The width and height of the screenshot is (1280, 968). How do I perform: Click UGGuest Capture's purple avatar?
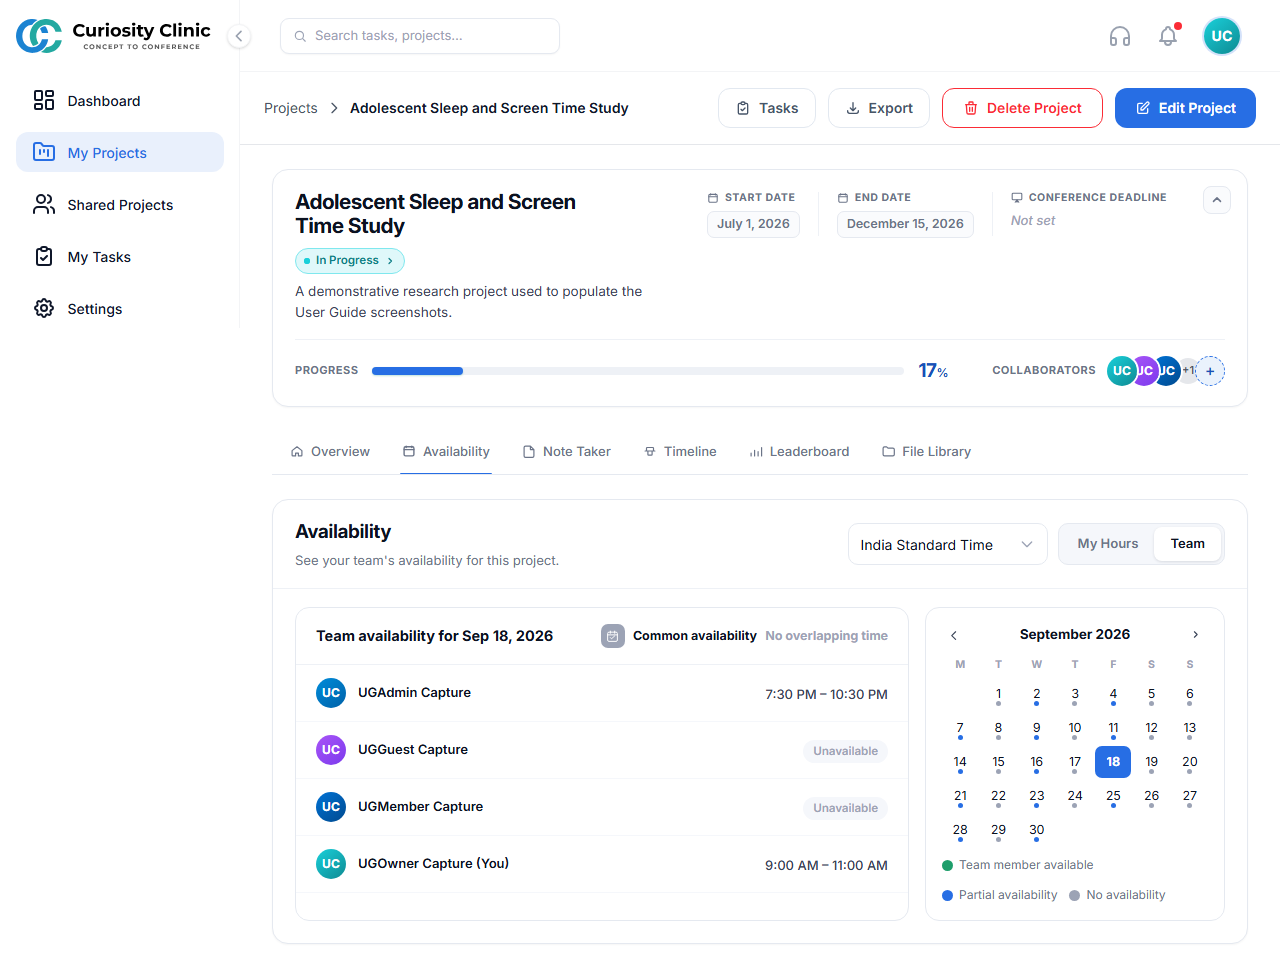pyautogui.click(x=331, y=750)
